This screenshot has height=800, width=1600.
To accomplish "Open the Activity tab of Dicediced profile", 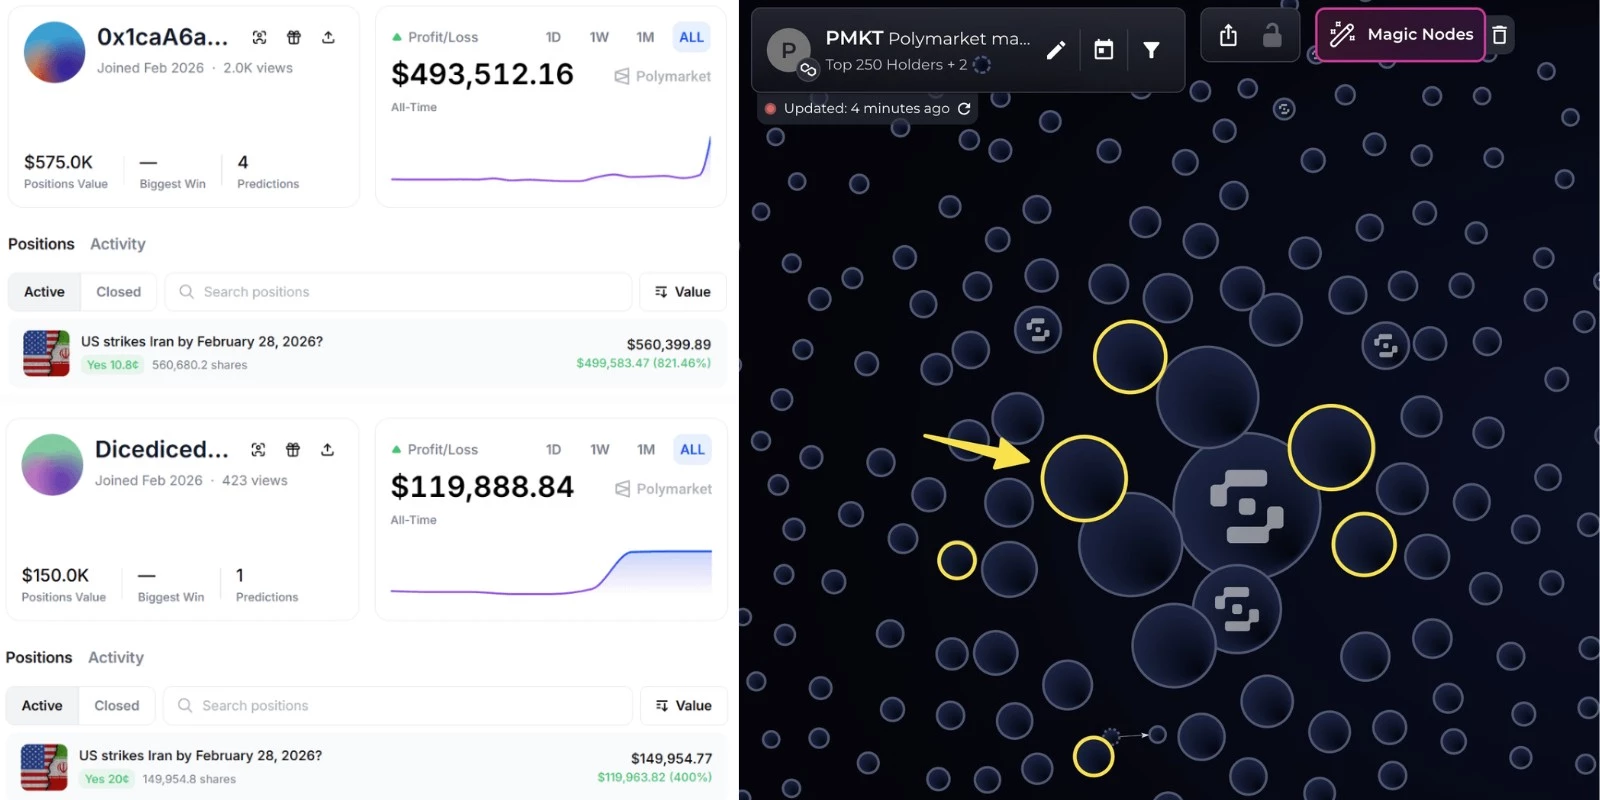I will pyautogui.click(x=116, y=658).
